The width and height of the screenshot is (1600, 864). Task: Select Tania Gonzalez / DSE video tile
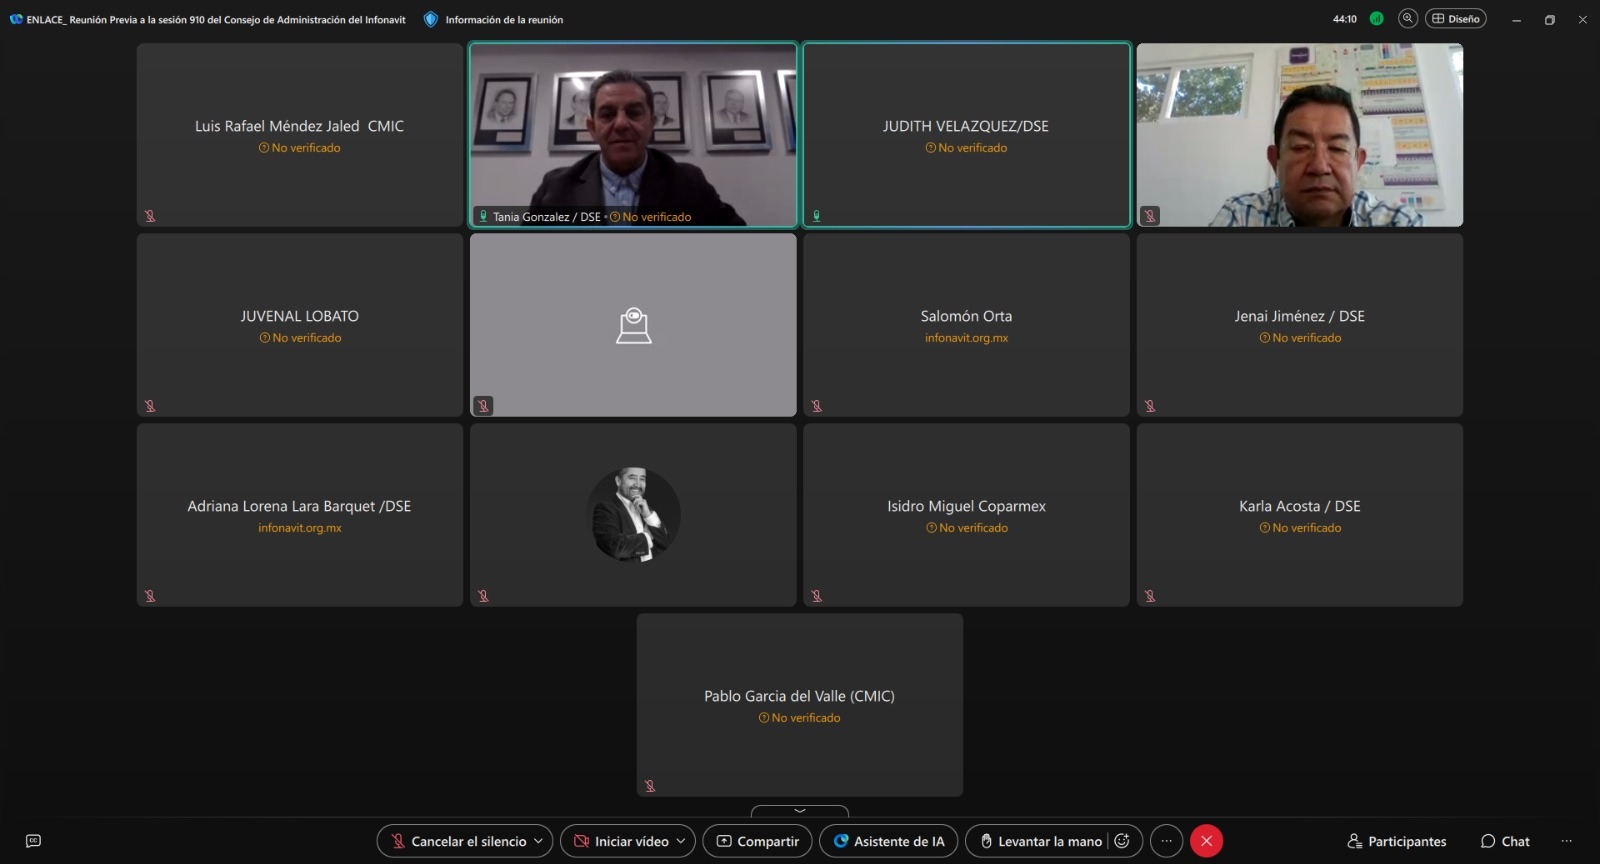pyautogui.click(x=633, y=135)
